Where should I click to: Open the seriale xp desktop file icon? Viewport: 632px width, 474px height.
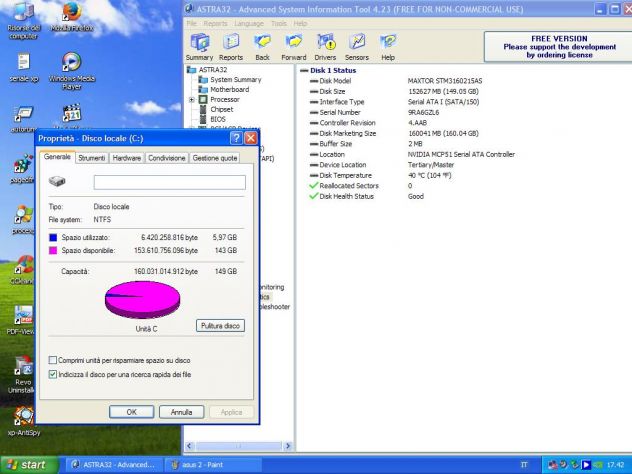[24, 67]
